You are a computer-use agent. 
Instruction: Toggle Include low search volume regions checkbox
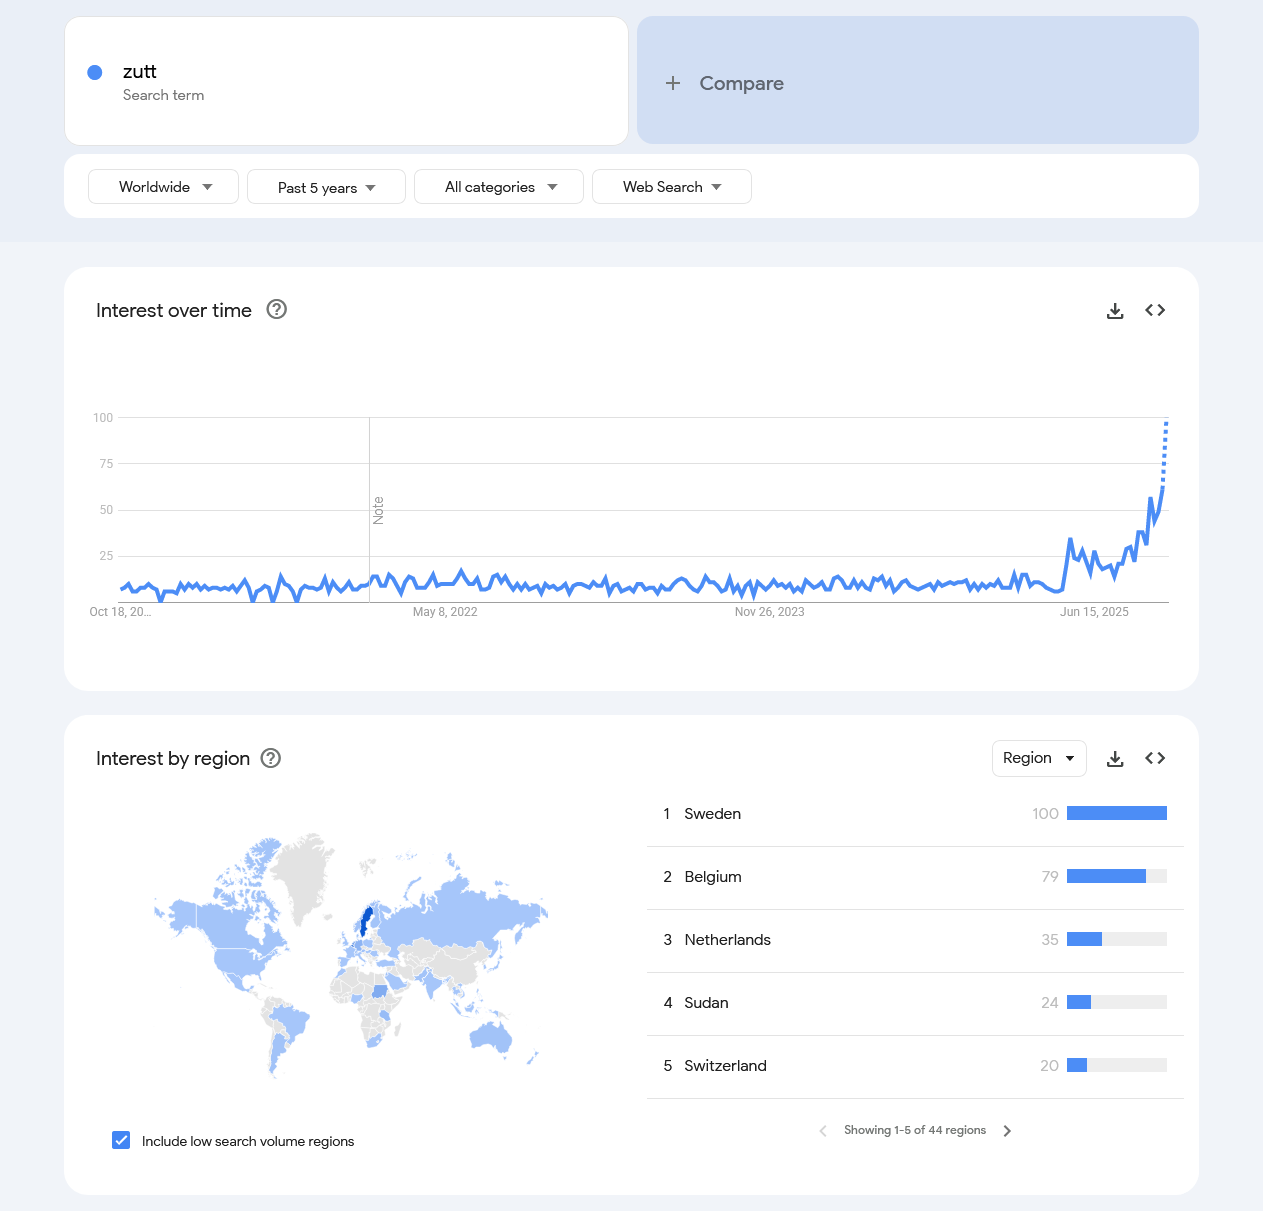121,1140
